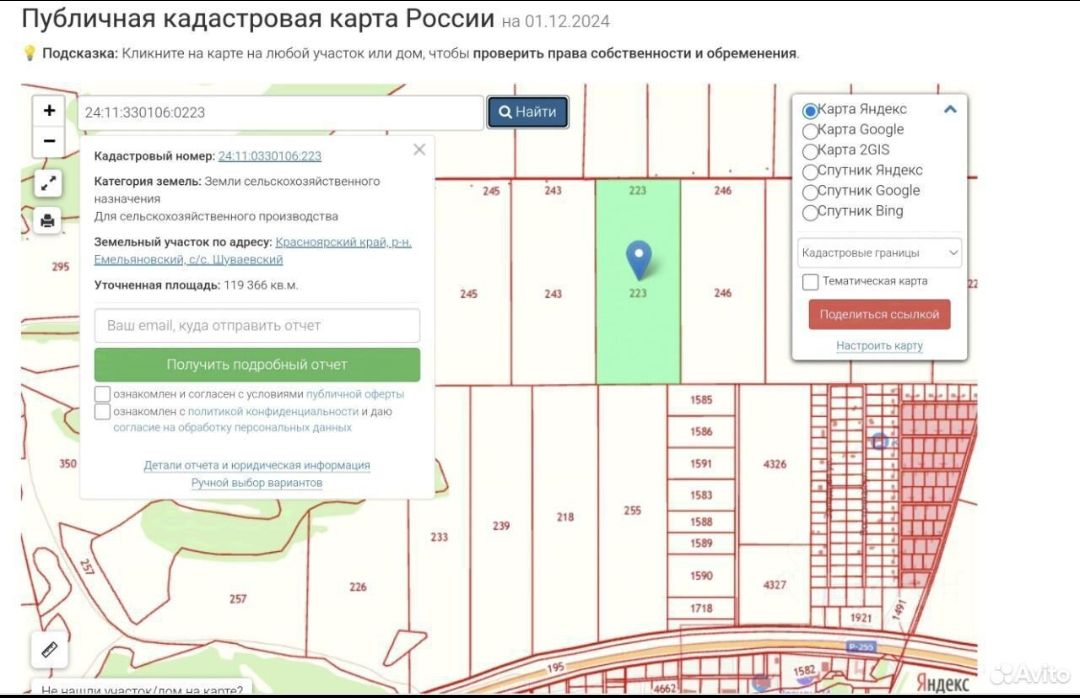Open cadastral number 24:11:0330106:223 link

(270, 156)
